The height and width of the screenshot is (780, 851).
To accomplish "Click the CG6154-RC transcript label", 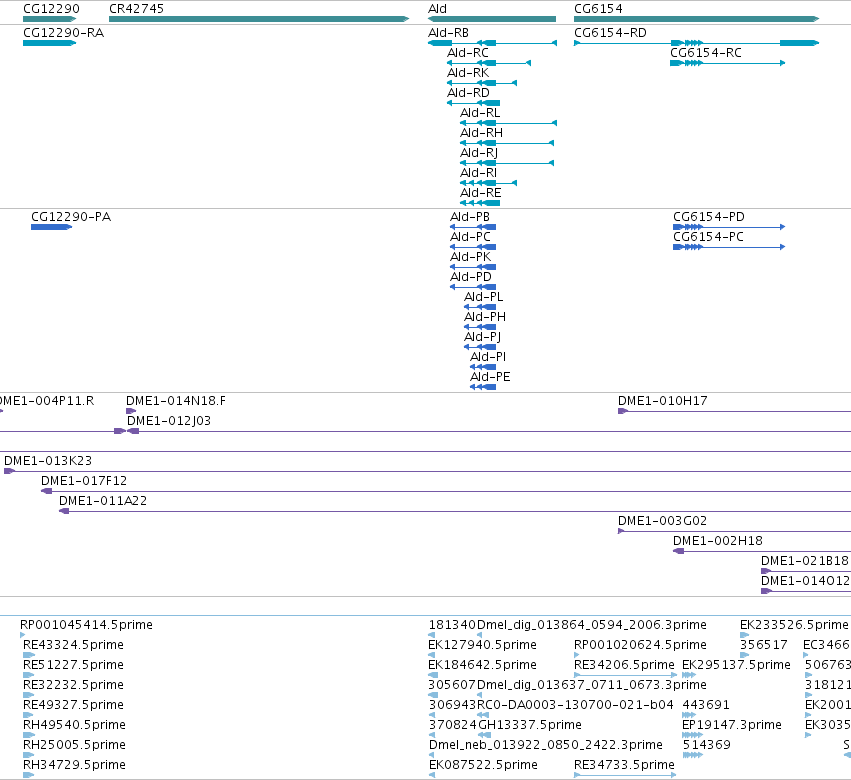I will [706, 53].
